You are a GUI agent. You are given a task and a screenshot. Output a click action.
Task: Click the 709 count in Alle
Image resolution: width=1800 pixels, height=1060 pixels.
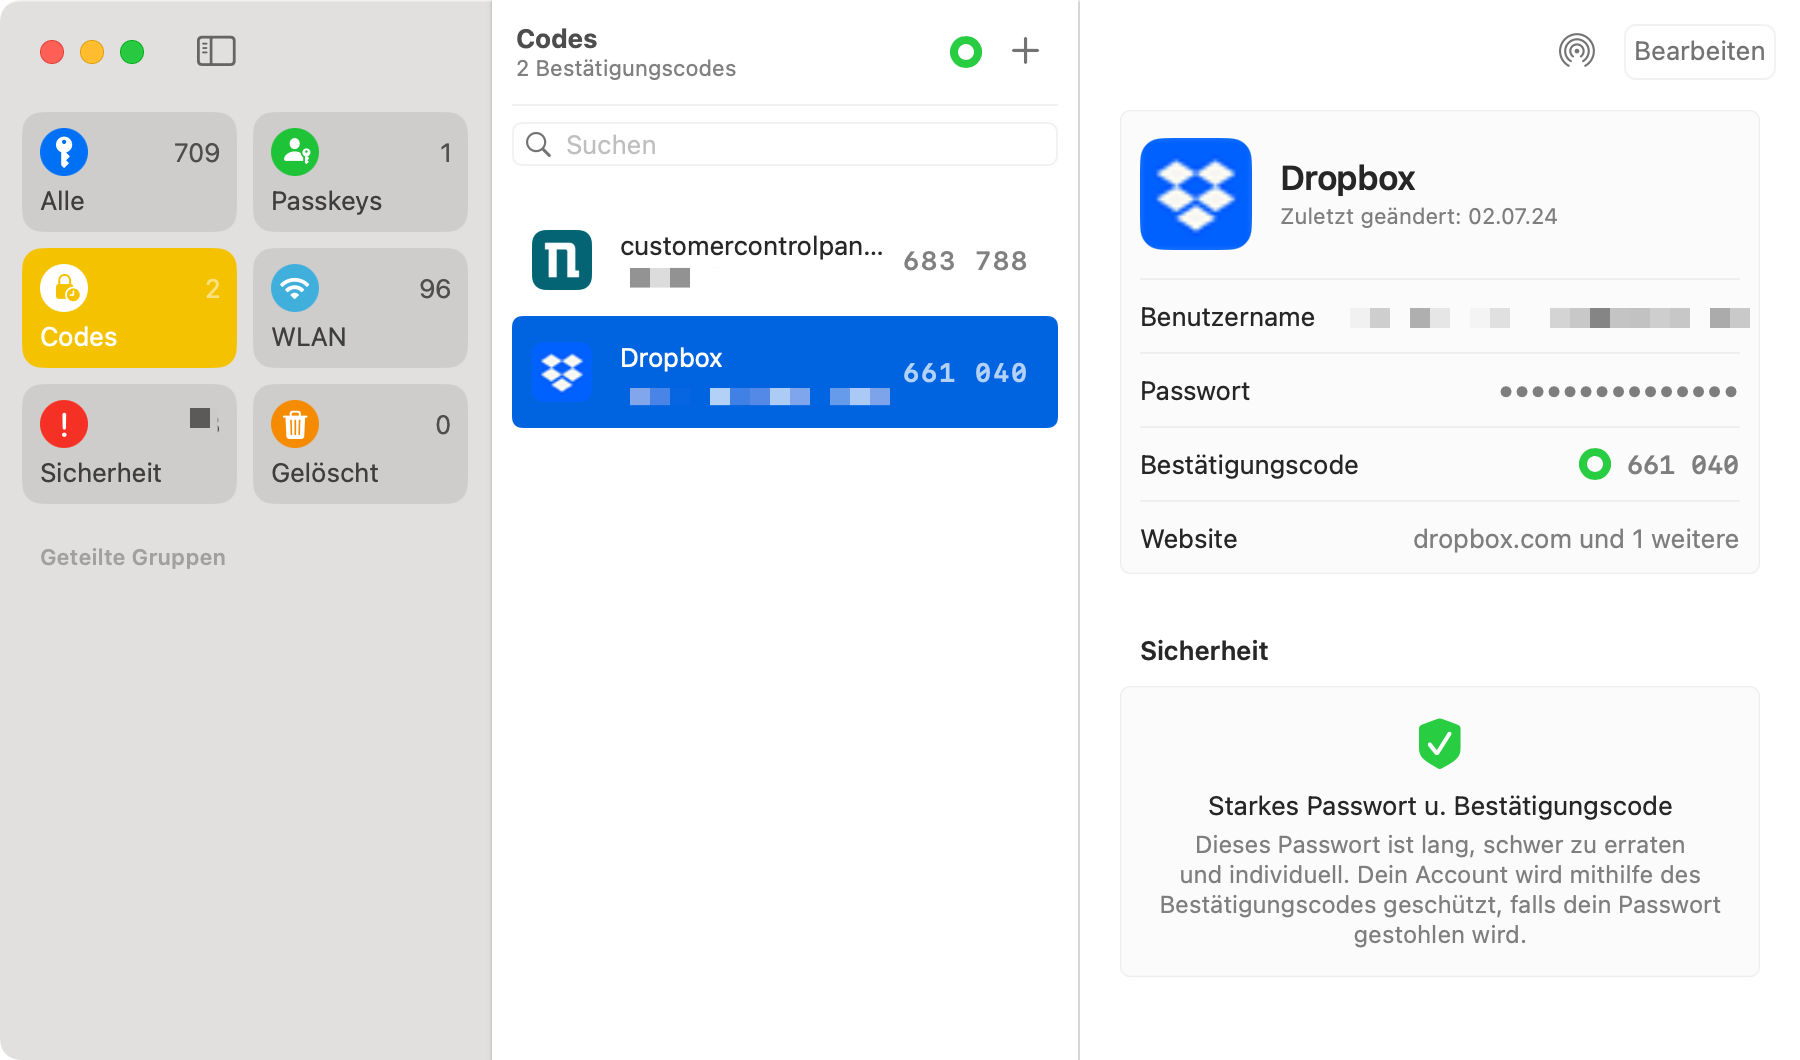(x=197, y=153)
